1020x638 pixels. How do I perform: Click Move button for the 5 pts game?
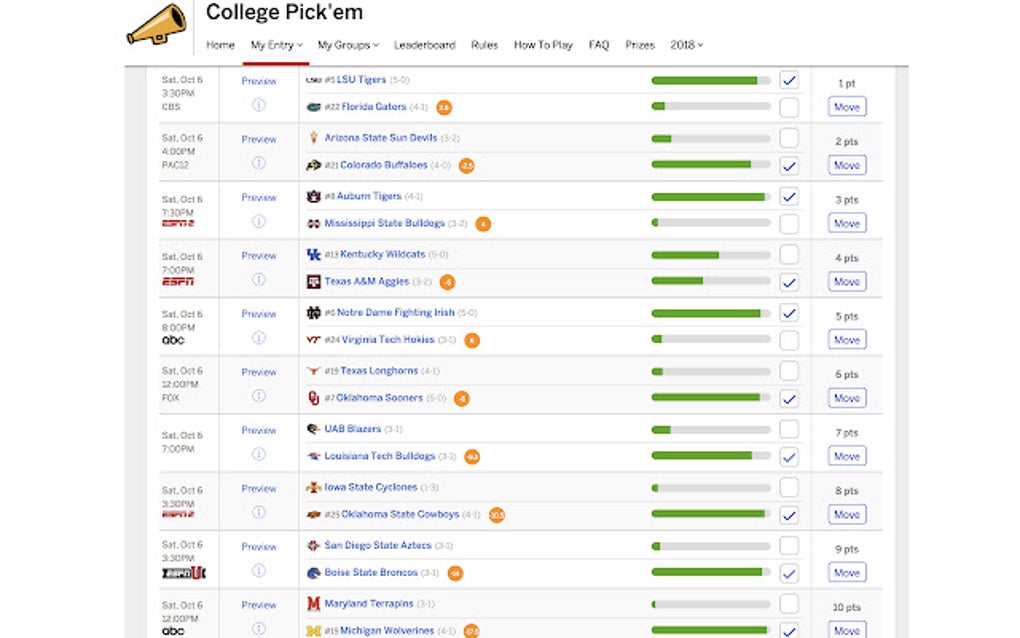[x=846, y=340]
